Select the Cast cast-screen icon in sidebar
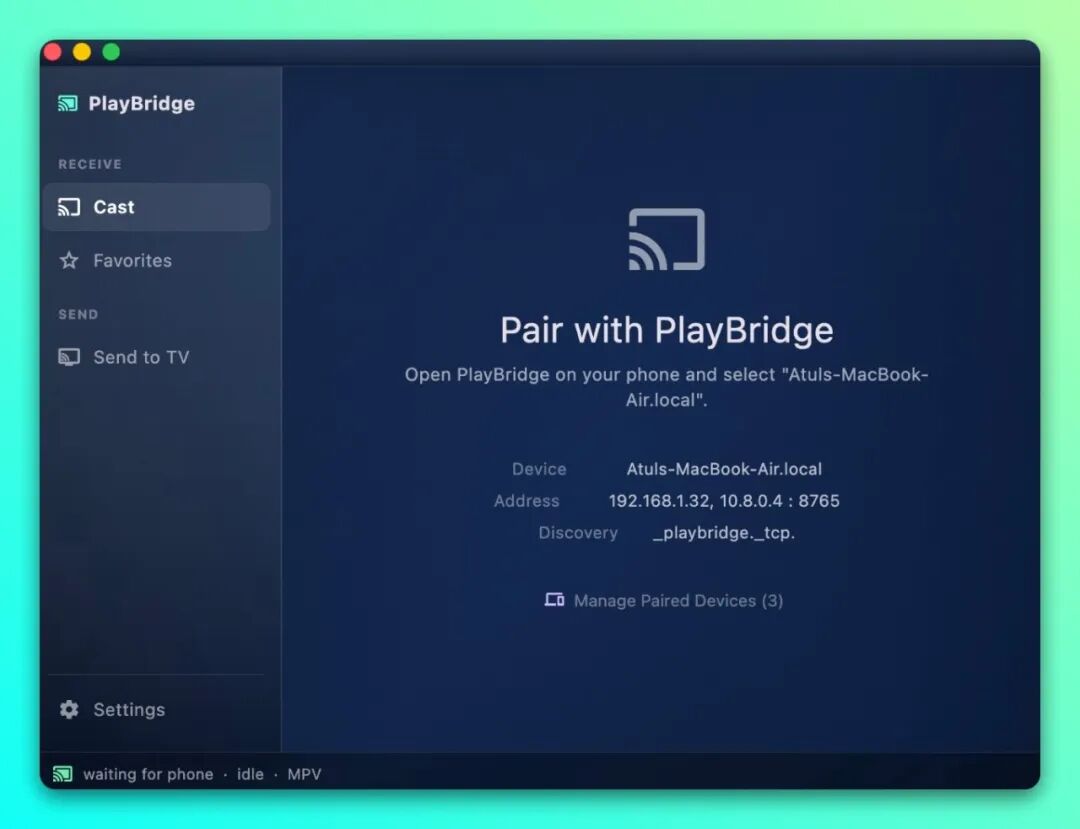The height and width of the screenshot is (829, 1080). 69,207
